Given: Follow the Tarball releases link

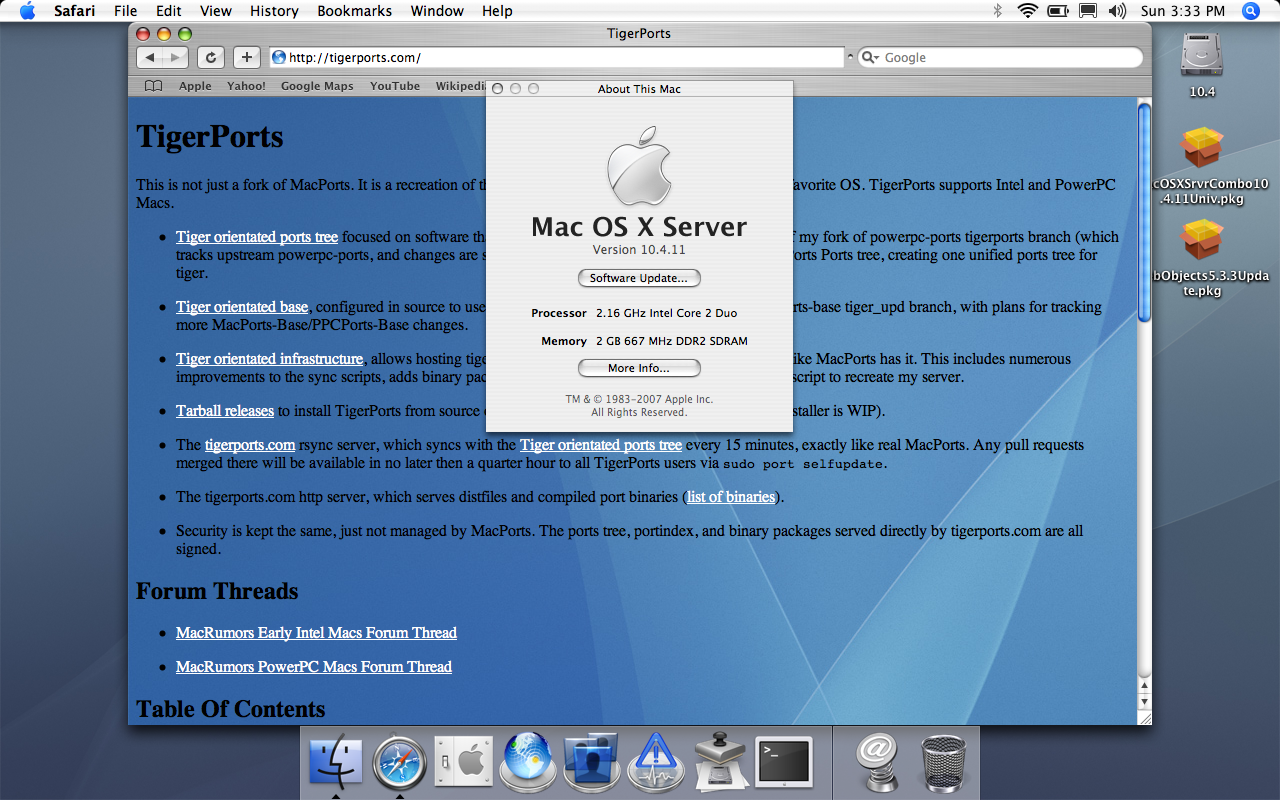Looking at the screenshot, I should pyautogui.click(x=225, y=411).
